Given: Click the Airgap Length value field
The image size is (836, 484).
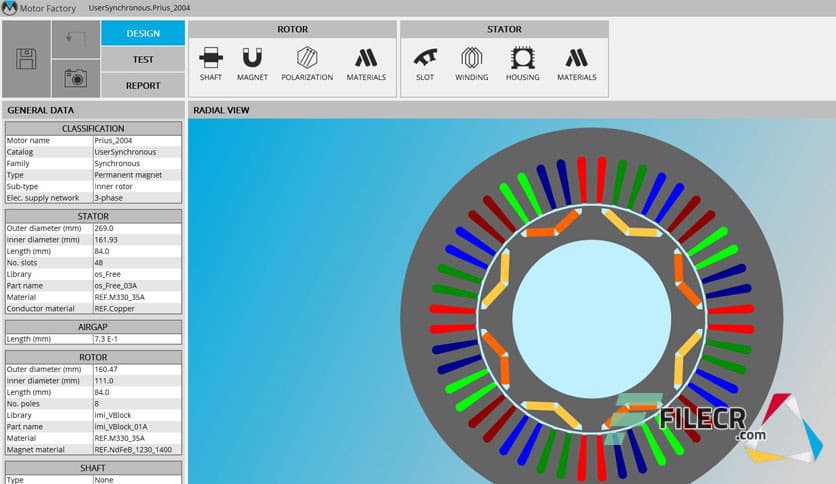Looking at the screenshot, I should 136,339.
